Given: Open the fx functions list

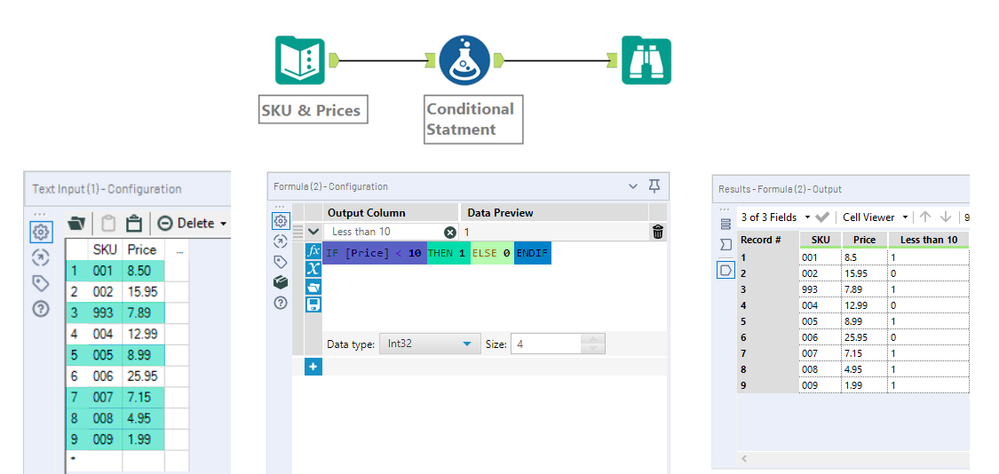Looking at the screenshot, I should coord(313,250).
